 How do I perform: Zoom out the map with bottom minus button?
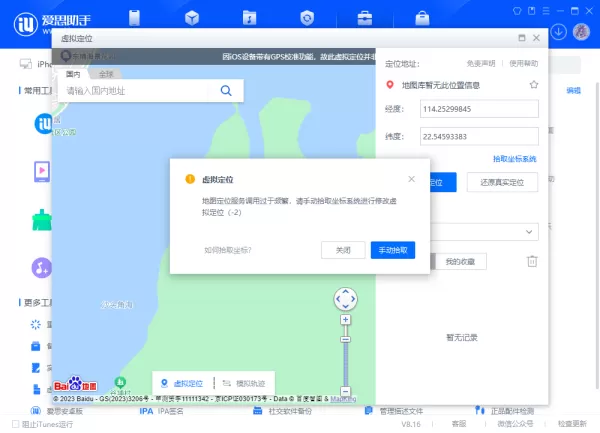[346, 391]
